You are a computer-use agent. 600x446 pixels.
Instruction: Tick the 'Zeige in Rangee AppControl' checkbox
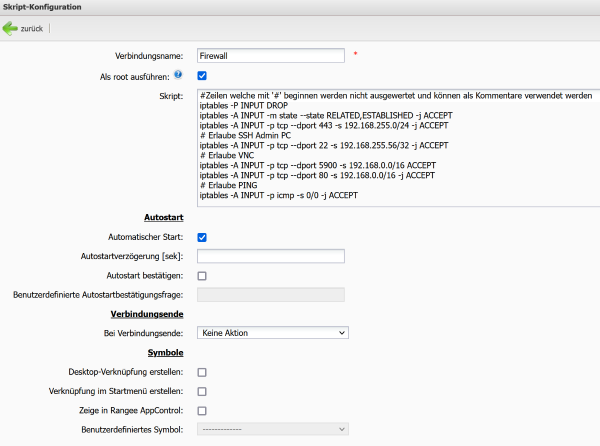(202, 410)
